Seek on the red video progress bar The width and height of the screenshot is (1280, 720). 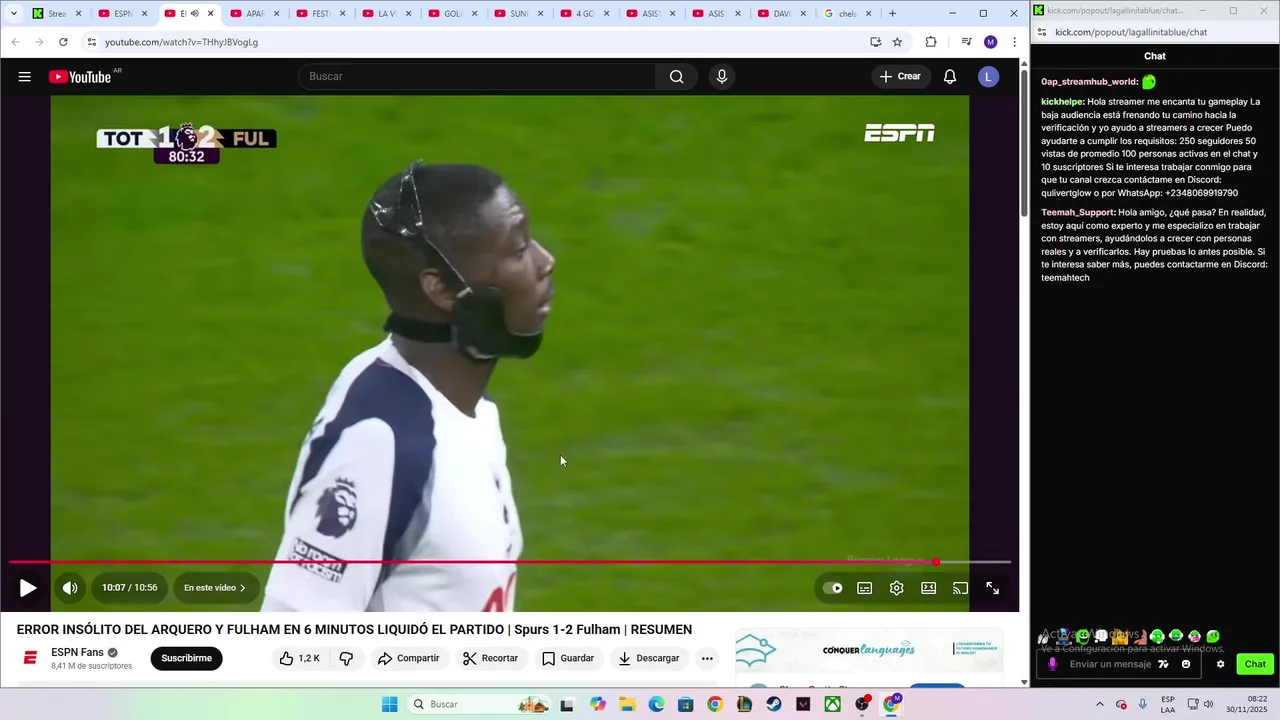510,562
